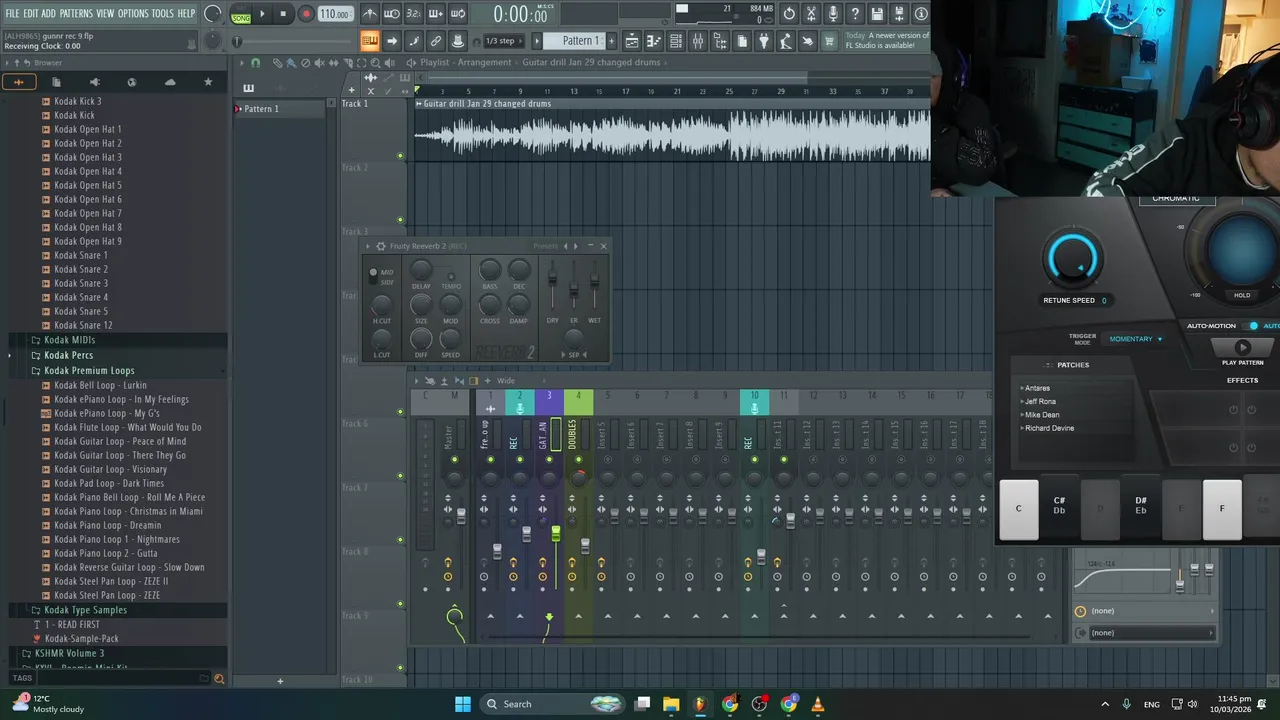Image resolution: width=1280 pixels, height=720 pixels.
Task: Open the content library shopping cart icon
Action: click(830, 41)
